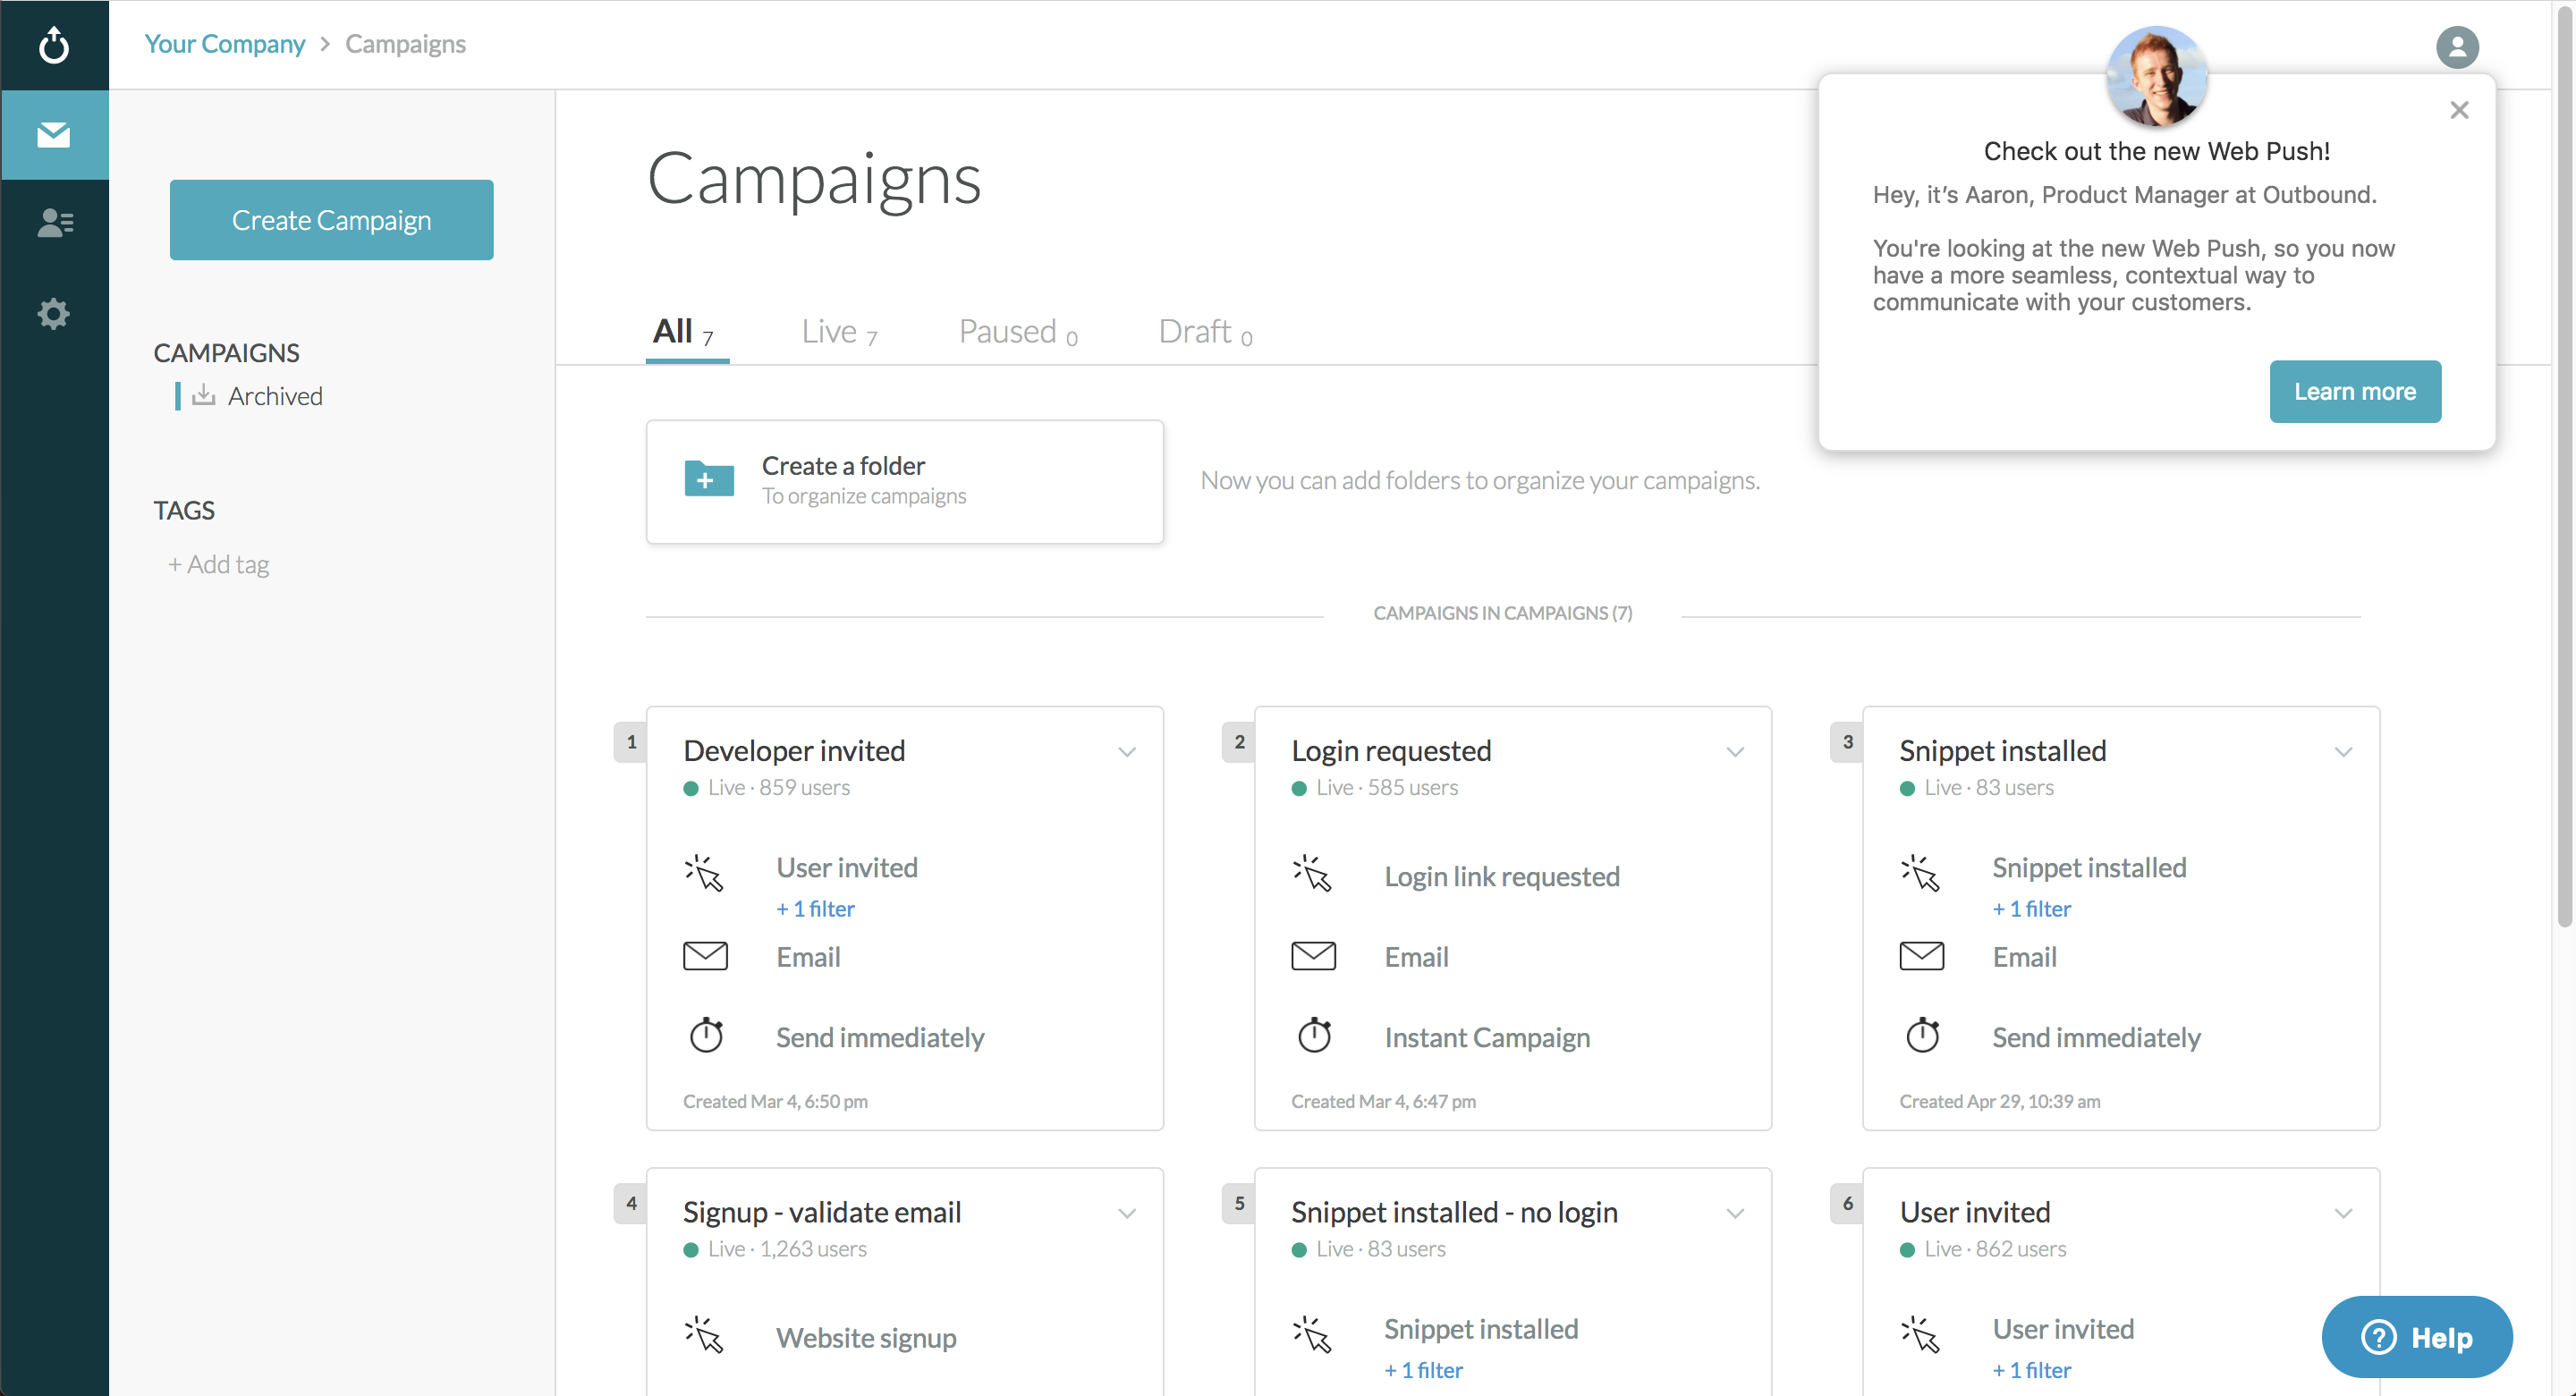
Task: Click Create a folder card
Action: pyautogui.click(x=904, y=481)
